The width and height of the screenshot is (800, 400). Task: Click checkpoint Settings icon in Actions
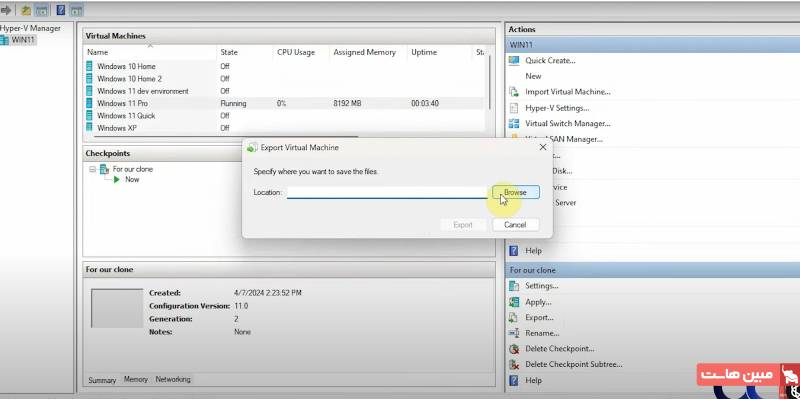pos(514,286)
